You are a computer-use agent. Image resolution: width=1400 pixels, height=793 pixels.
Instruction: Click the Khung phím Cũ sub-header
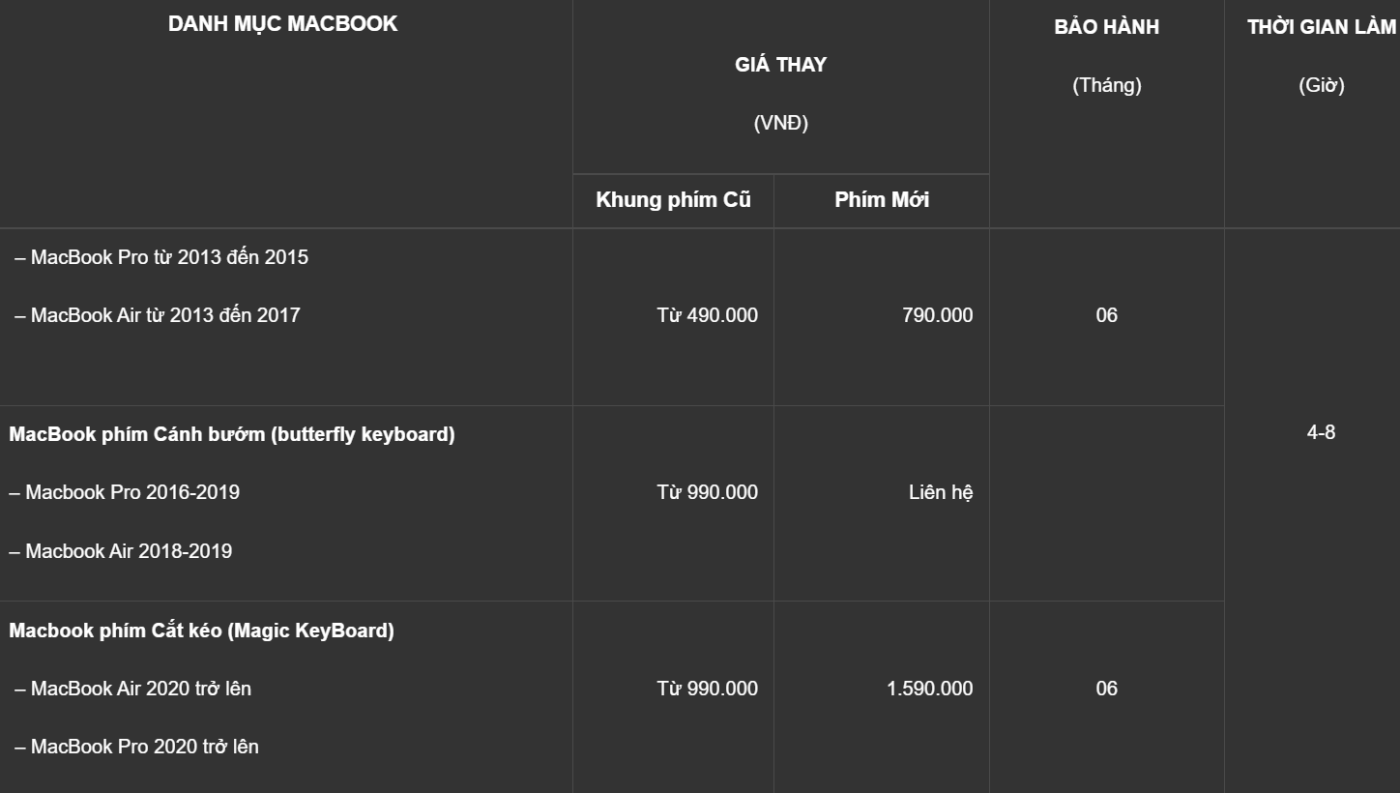[x=673, y=200]
